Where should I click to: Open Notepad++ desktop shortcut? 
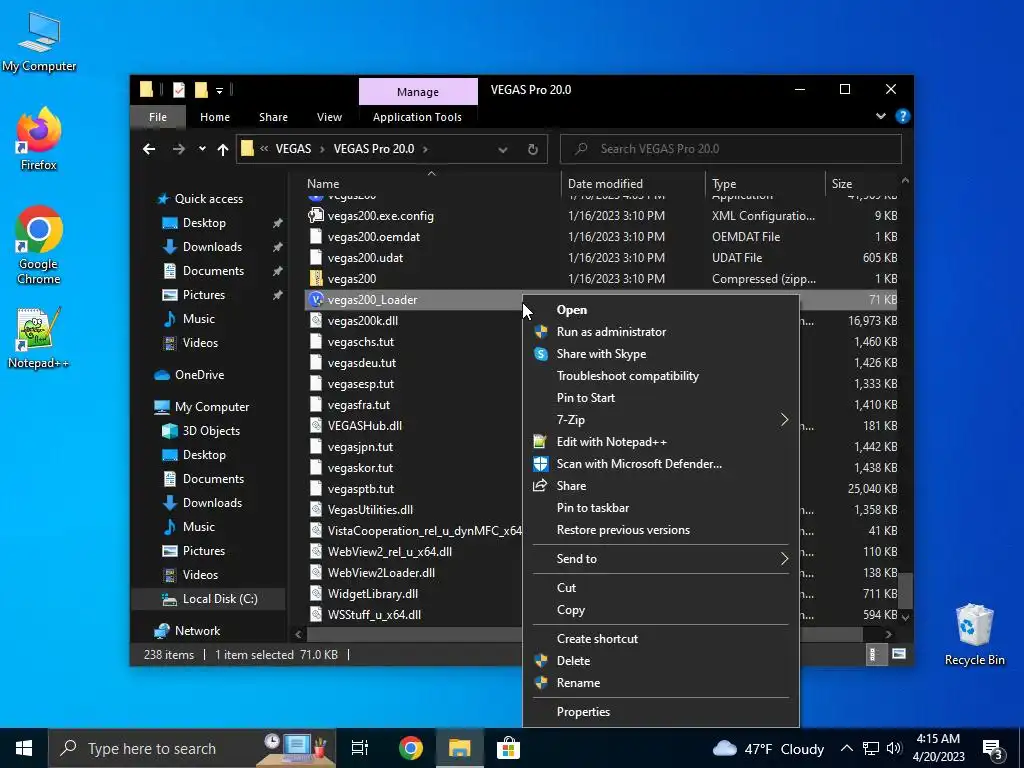pyautogui.click(x=39, y=338)
